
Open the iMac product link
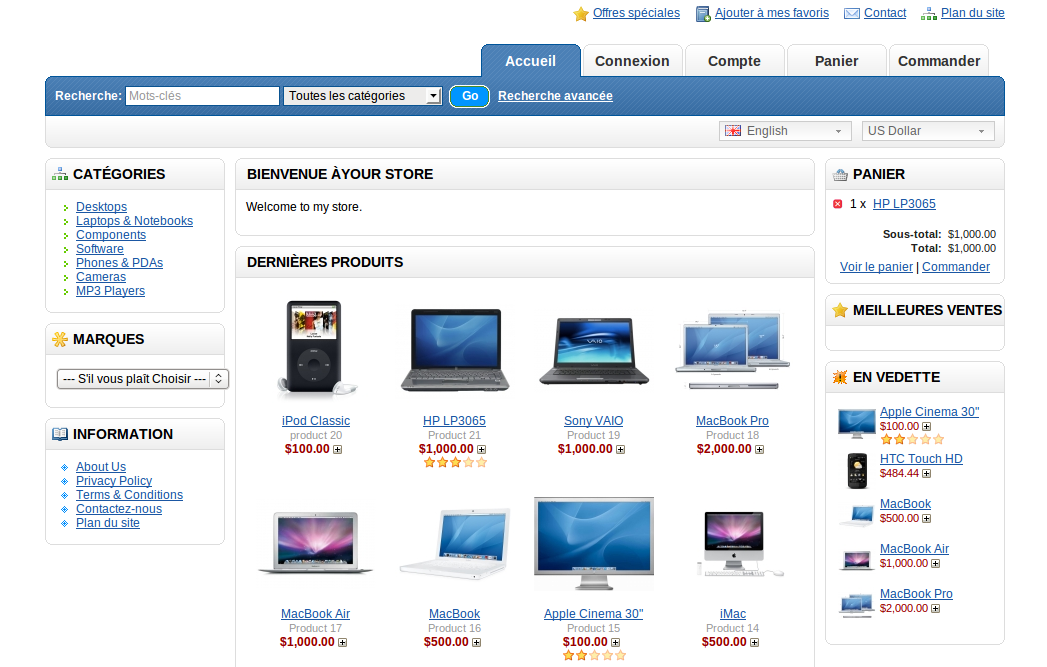pyautogui.click(x=732, y=614)
